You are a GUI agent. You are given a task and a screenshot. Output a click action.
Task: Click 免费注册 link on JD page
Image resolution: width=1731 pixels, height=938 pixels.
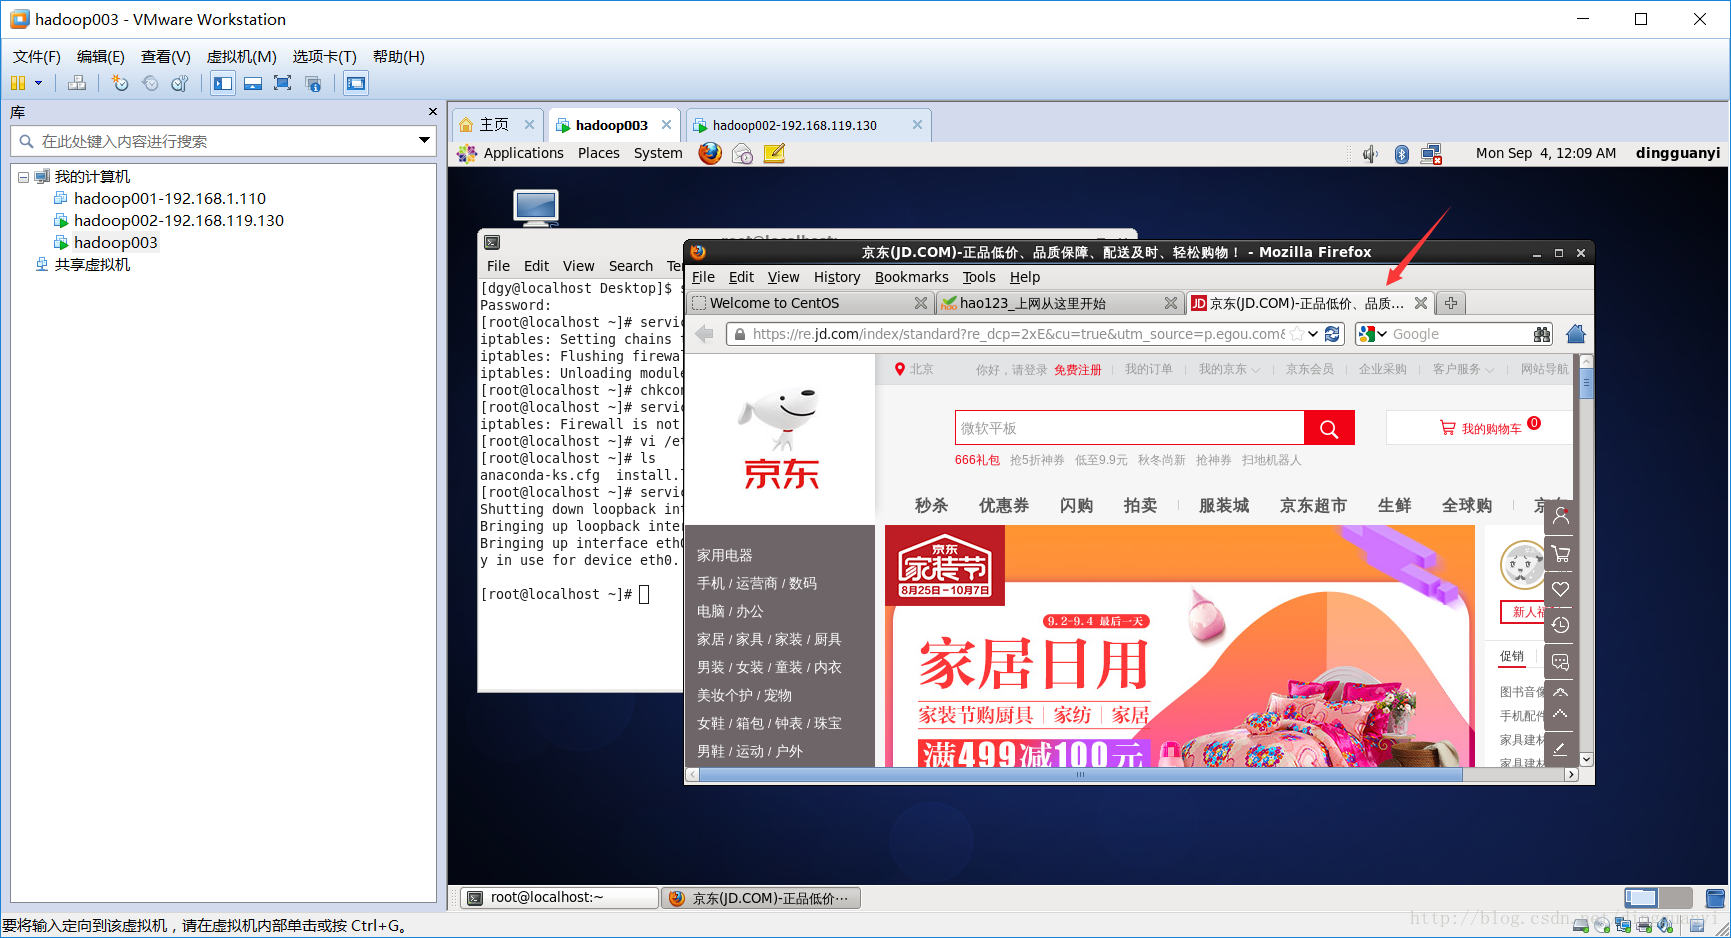(x=1077, y=370)
